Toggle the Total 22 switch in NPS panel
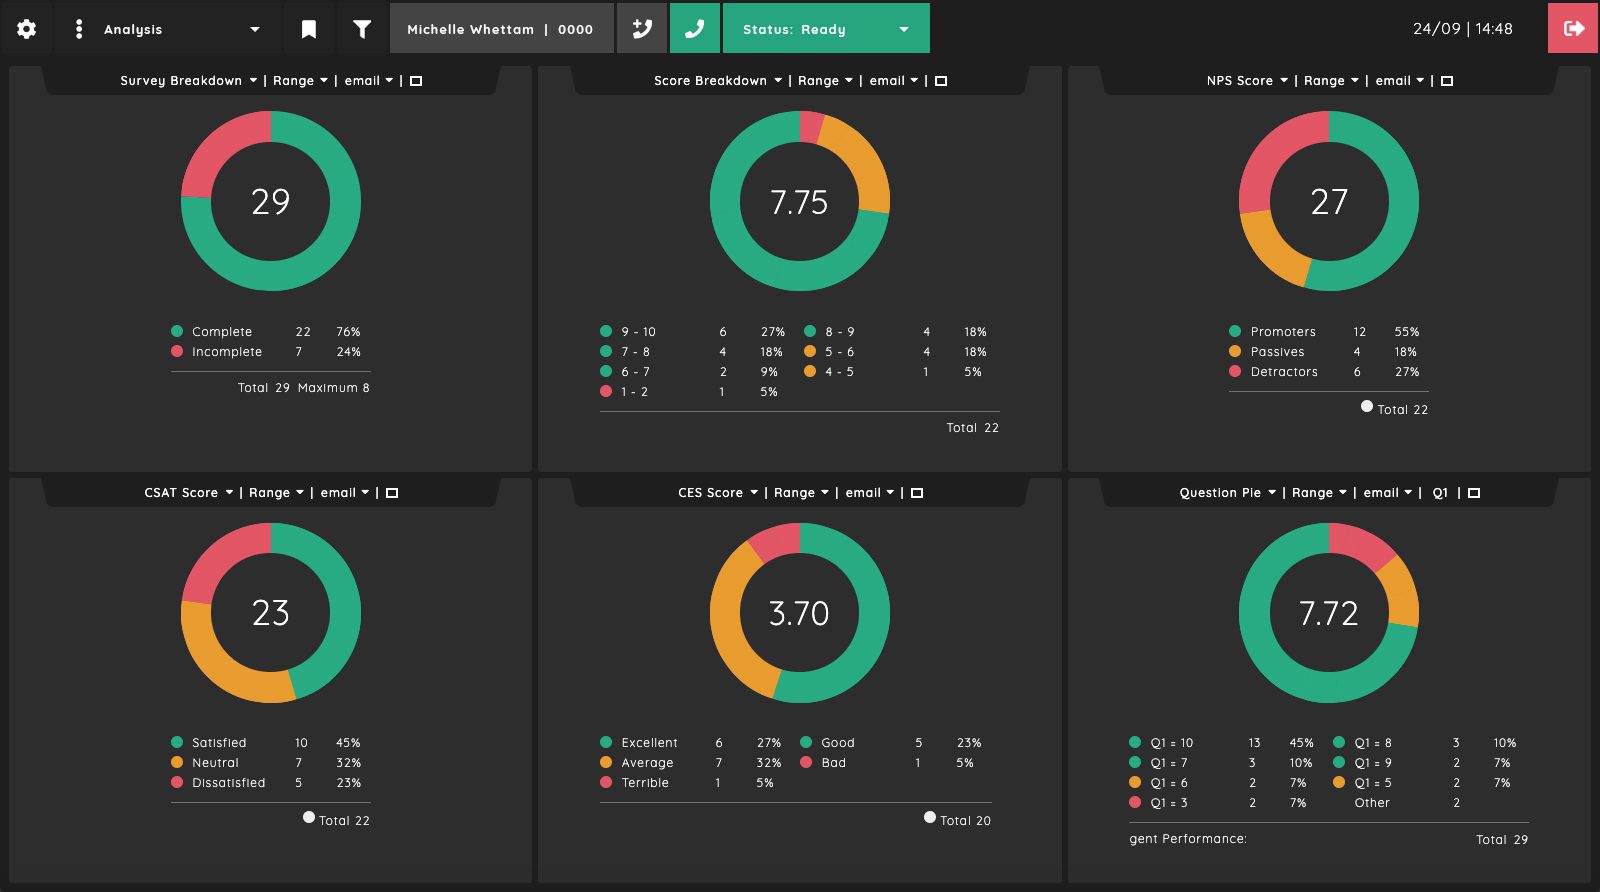Viewport: 1600px width, 892px height. 1367,406
